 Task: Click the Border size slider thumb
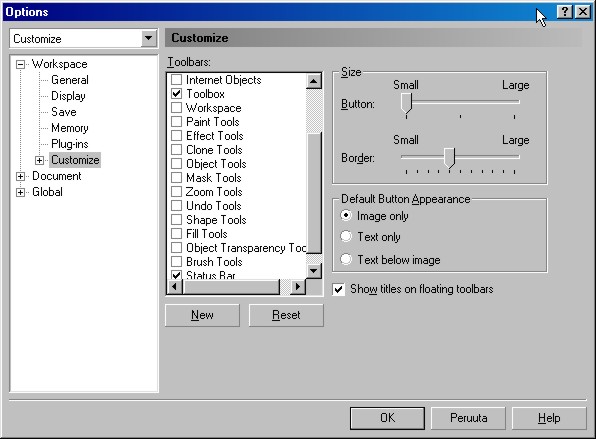click(x=450, y=158)
